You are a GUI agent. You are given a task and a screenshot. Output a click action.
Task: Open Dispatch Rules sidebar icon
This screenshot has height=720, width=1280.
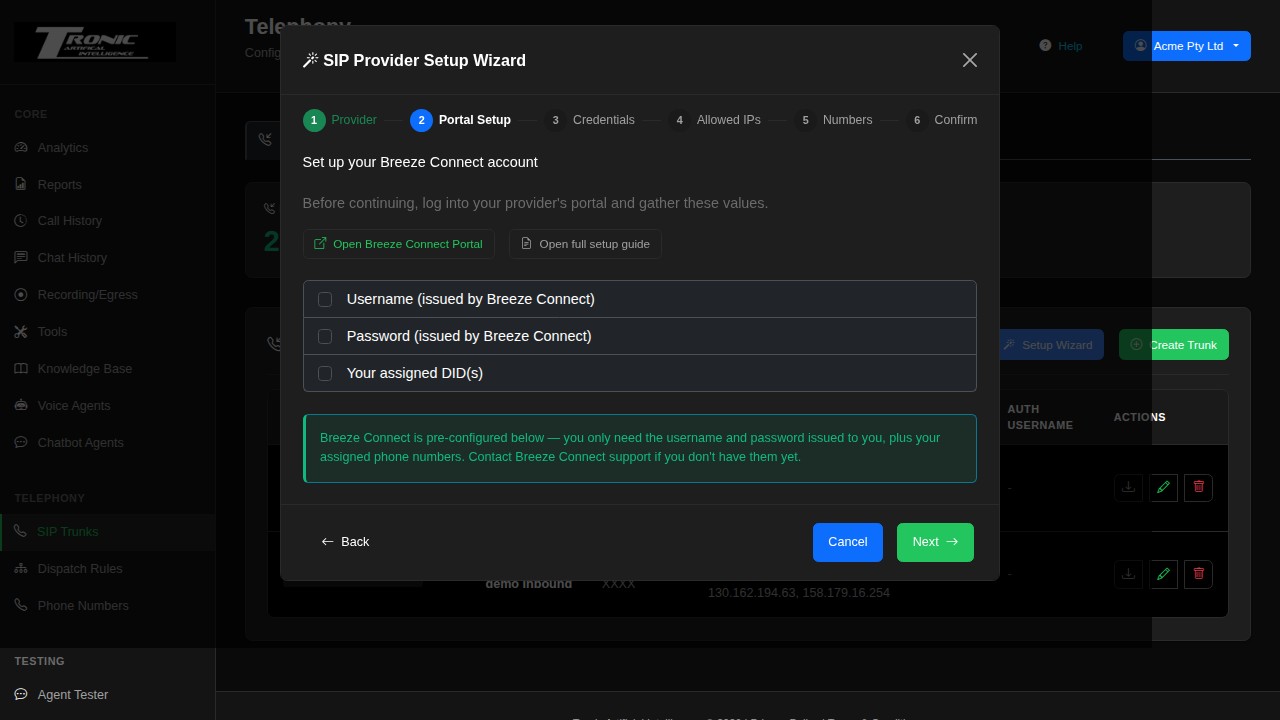point(21,569)
